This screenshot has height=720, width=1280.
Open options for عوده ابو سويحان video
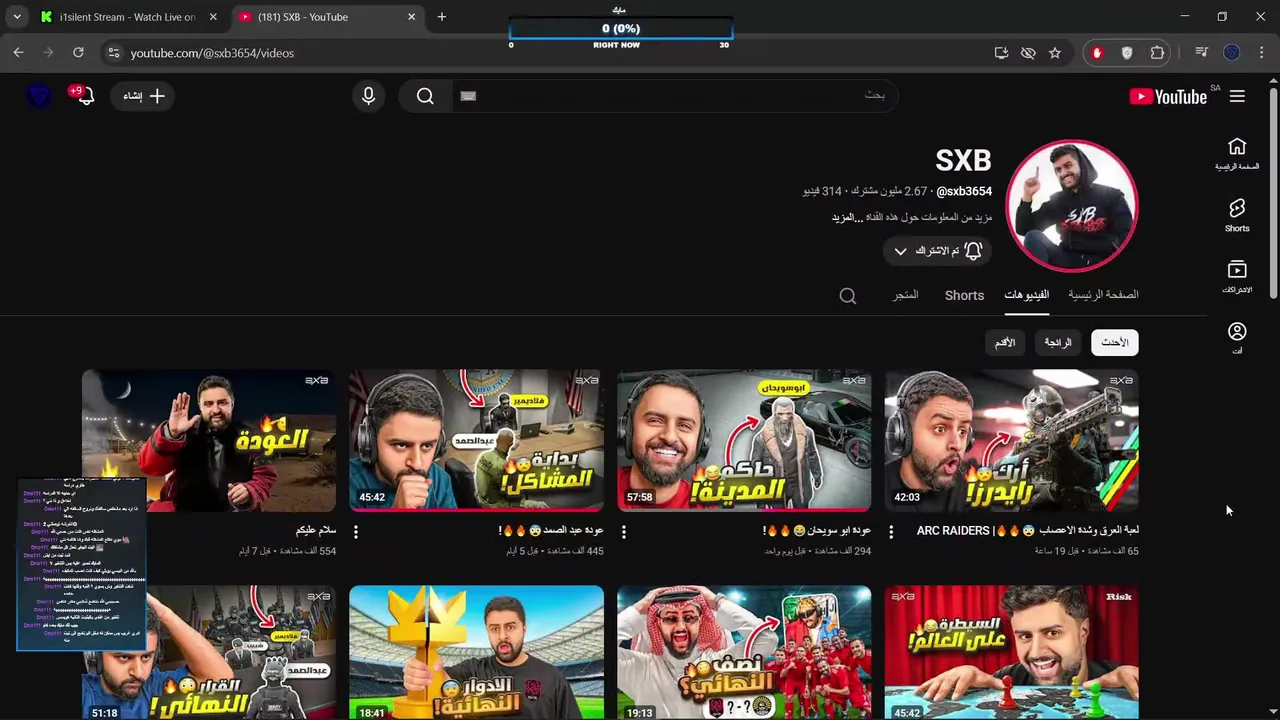pyautogui.click(x=623, y=532)
